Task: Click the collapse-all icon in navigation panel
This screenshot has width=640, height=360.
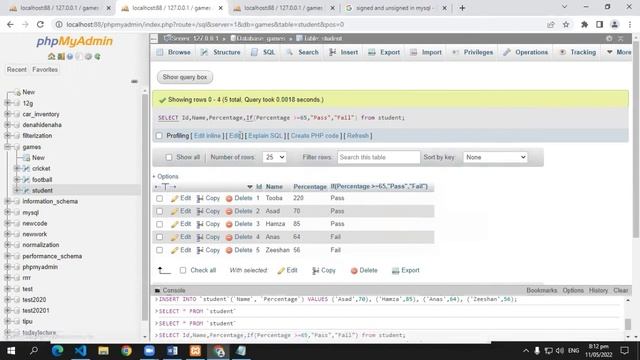Action: (x=134, y=82)
